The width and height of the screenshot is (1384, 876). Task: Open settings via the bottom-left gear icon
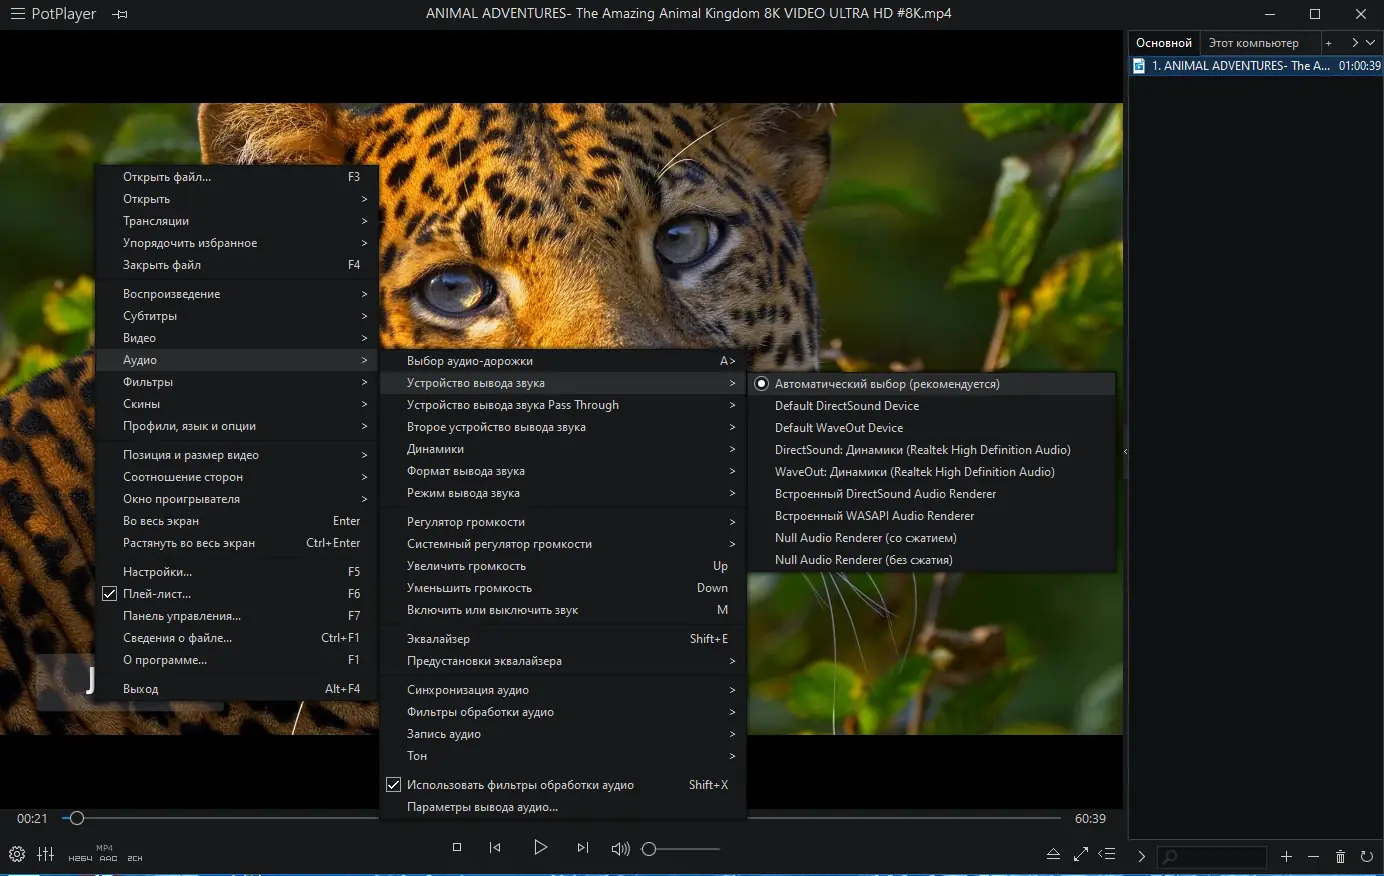(x=17, y=854)
